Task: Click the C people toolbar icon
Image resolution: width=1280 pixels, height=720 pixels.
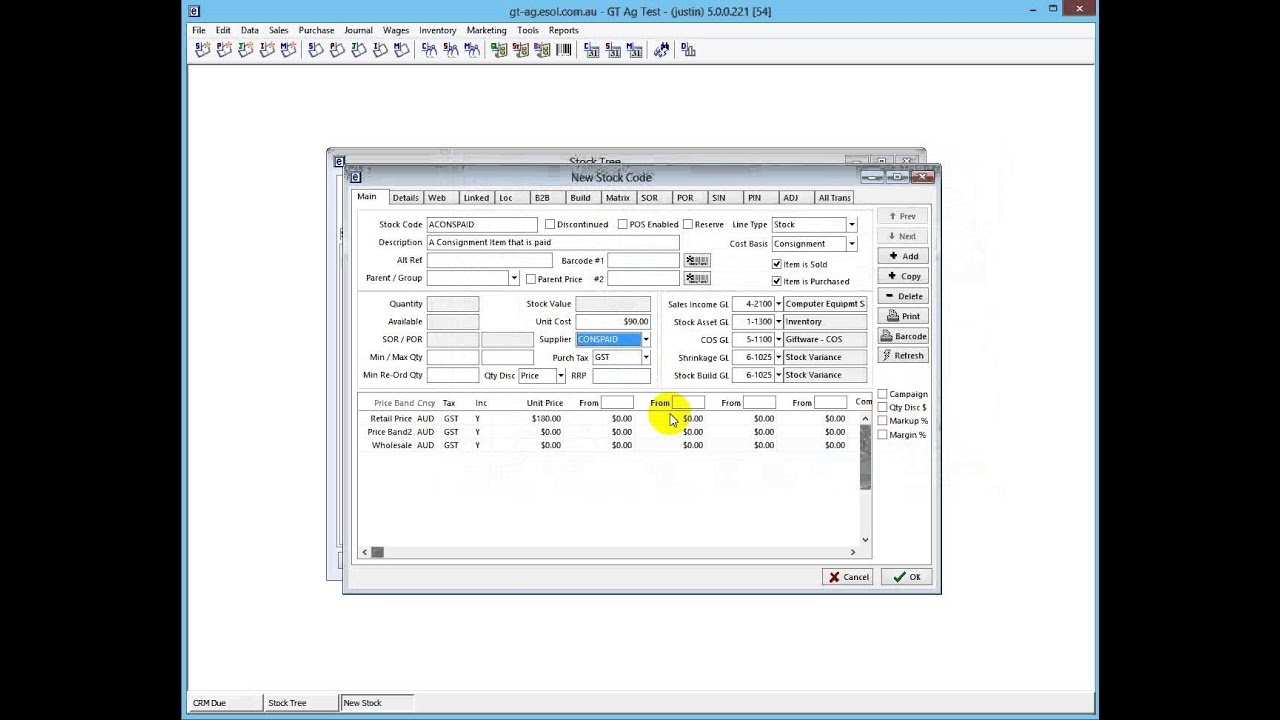Action: [429, 49]
